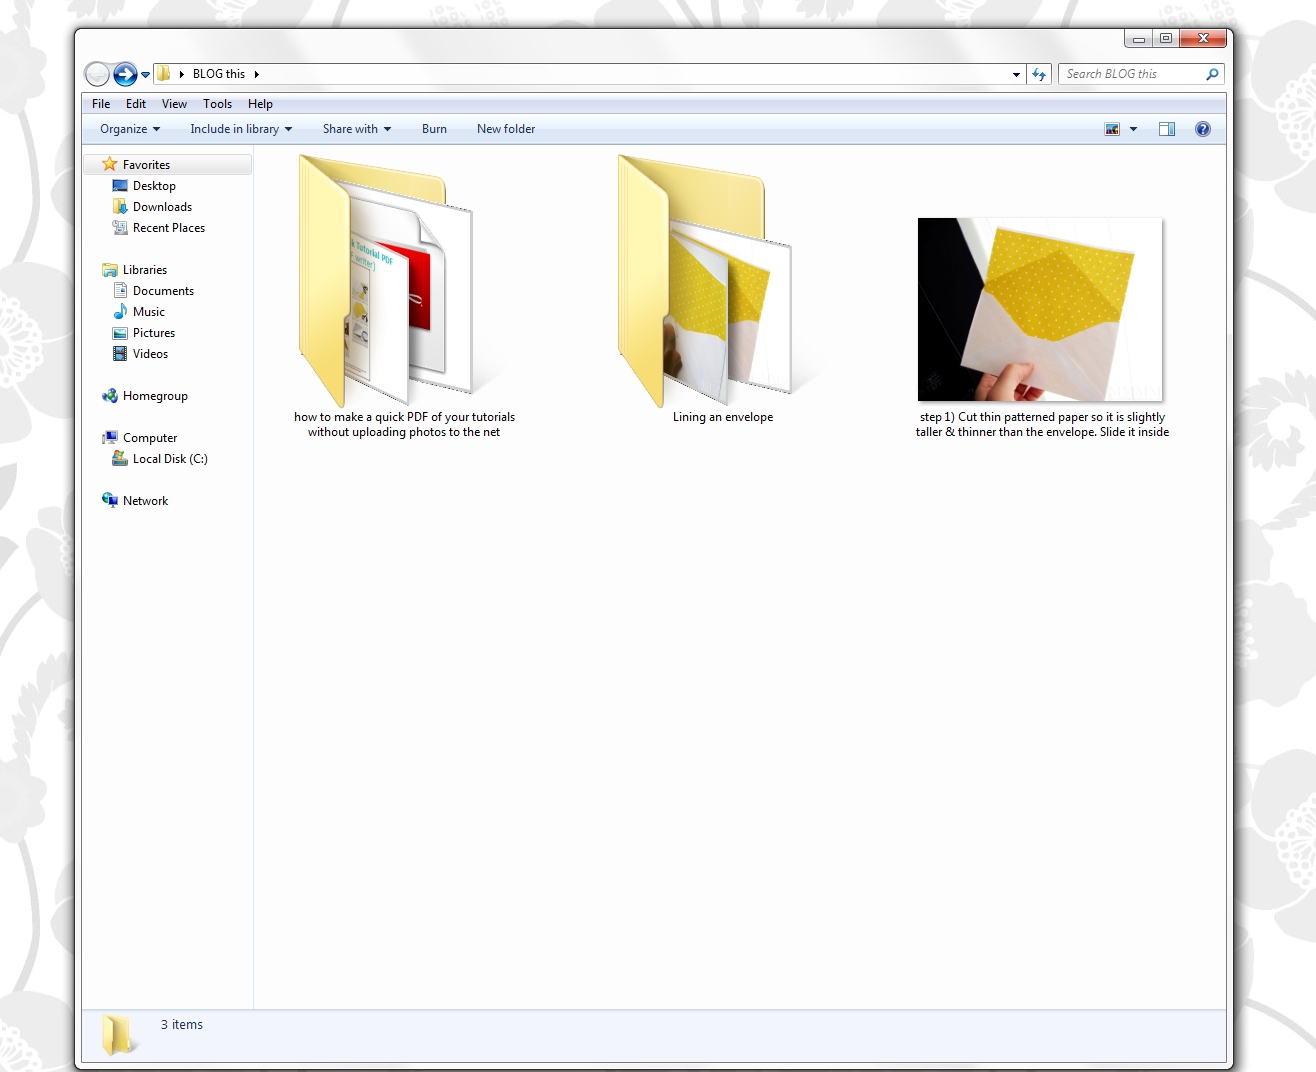Create a new folder

coord(505,129)
